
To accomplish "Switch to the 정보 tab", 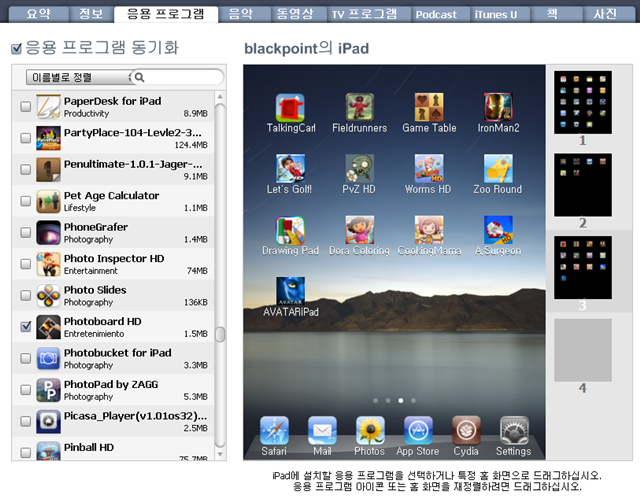I will click(x=91, y=14).
